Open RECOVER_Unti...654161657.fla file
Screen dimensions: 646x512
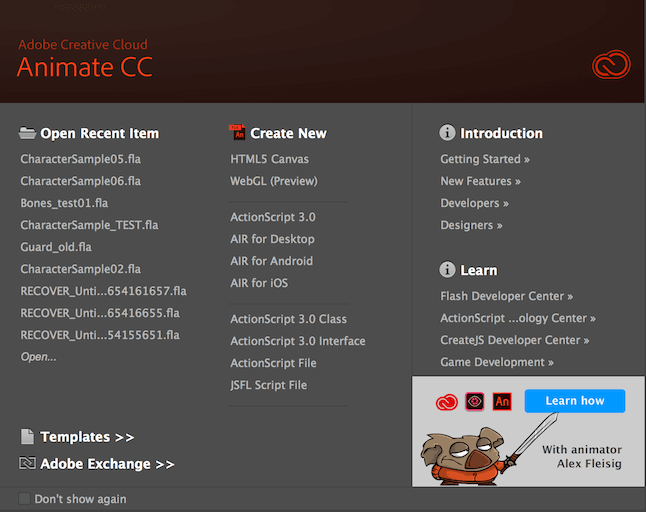pos(103,291)
